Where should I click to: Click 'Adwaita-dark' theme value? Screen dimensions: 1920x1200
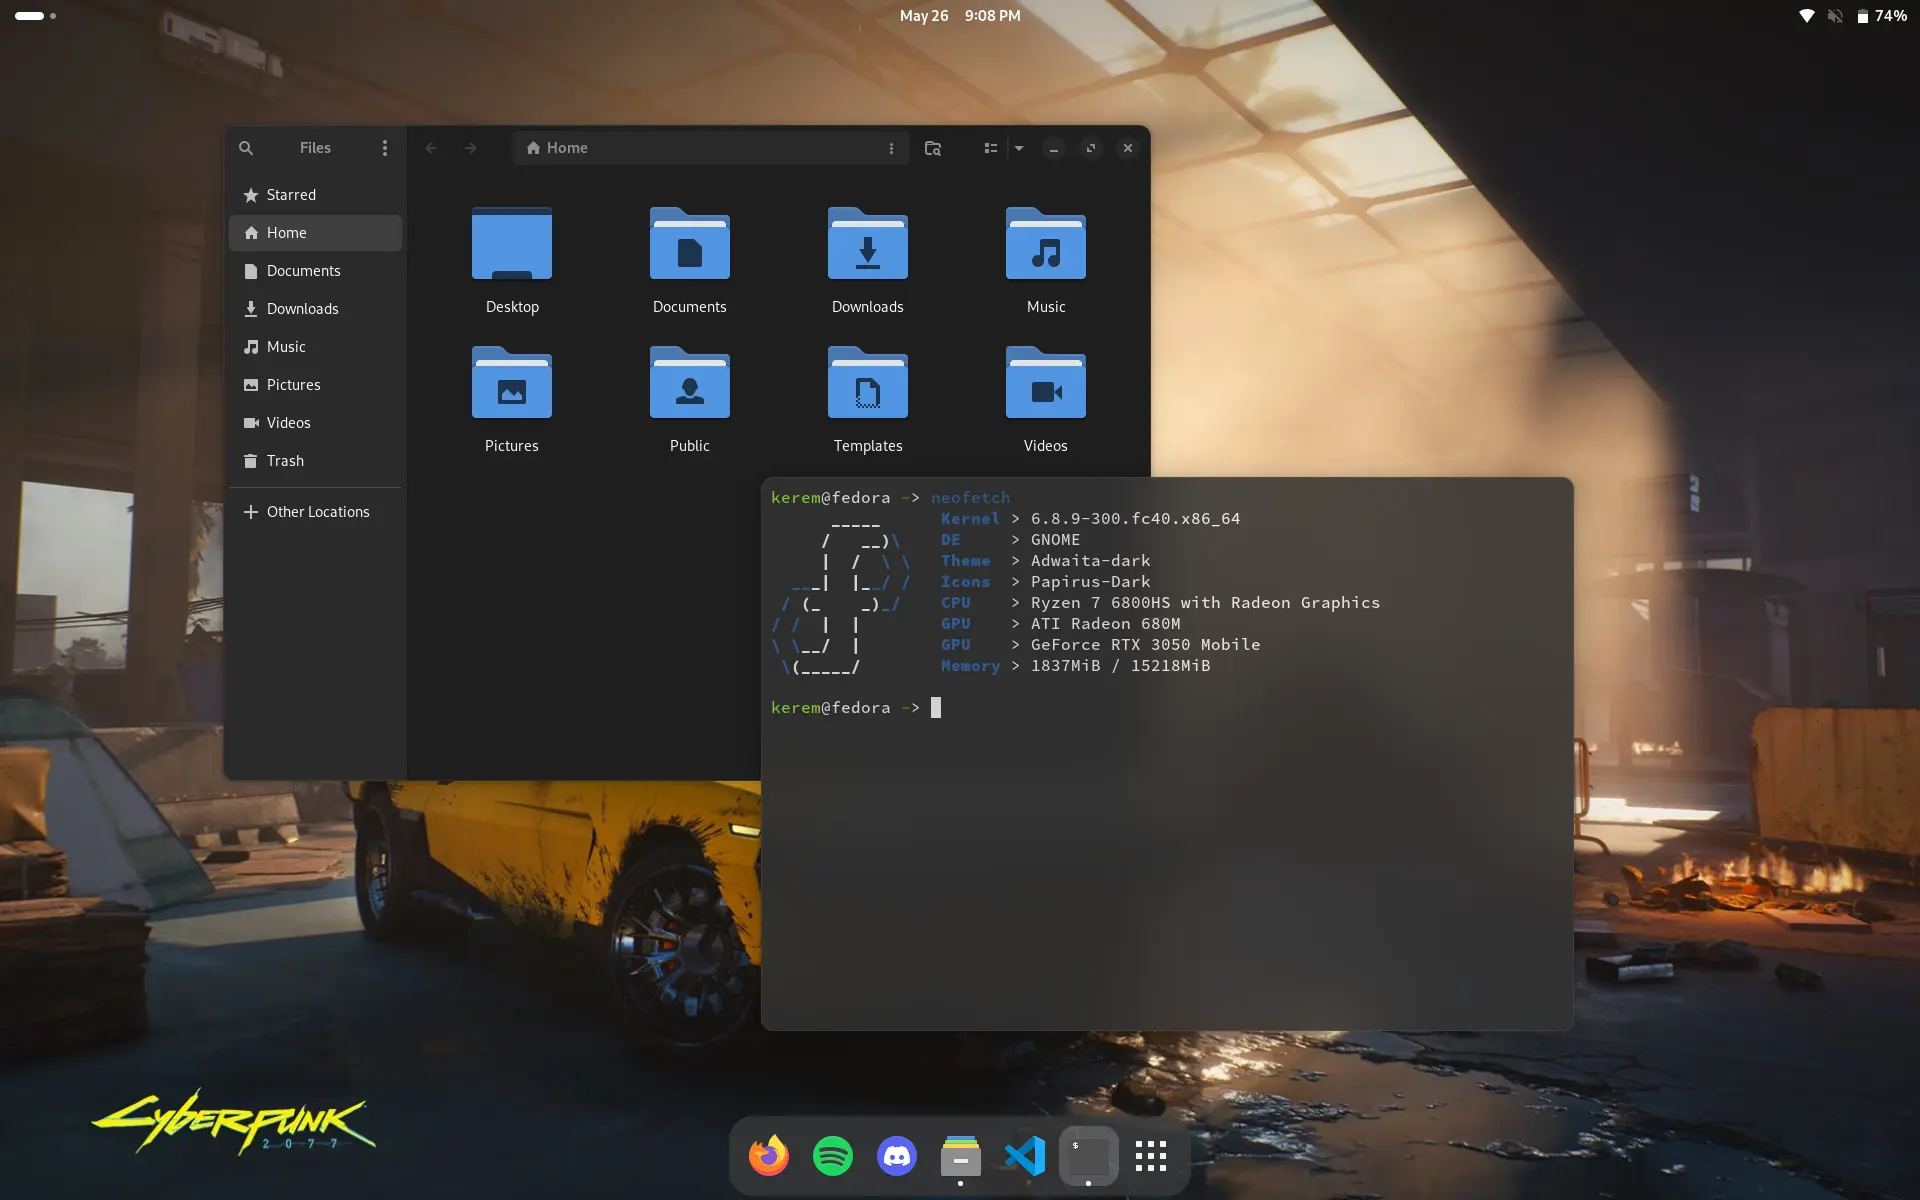pos(1090,561)
